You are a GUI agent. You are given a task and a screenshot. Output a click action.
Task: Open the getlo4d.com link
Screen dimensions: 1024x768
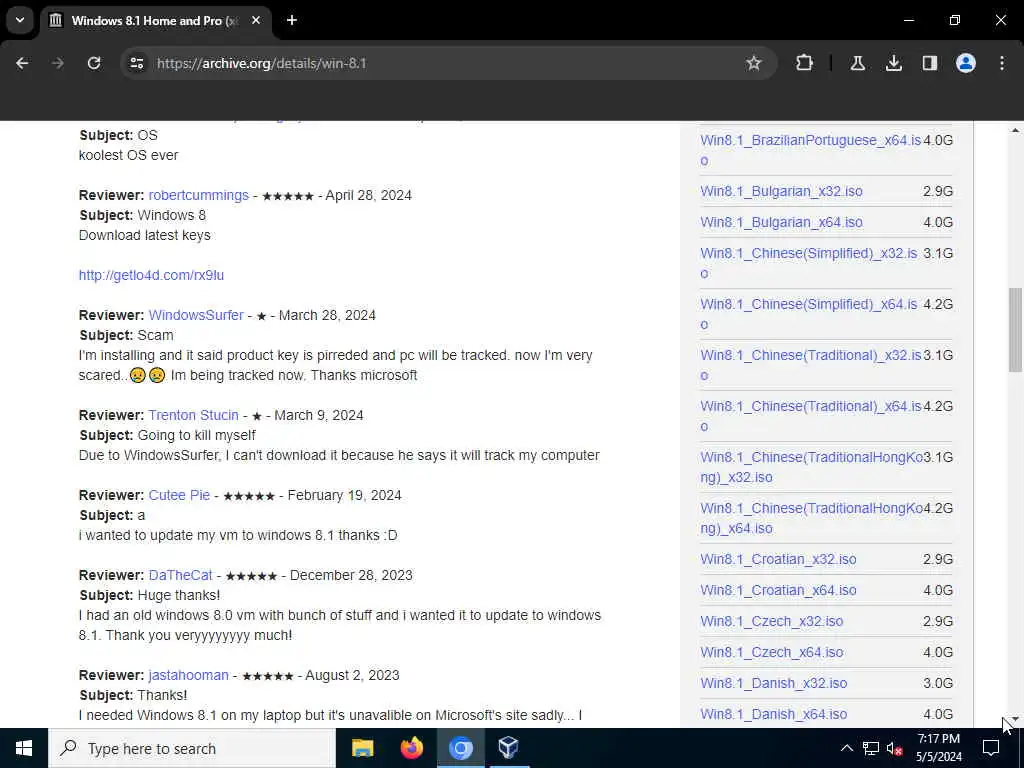[x=151, y=276]
